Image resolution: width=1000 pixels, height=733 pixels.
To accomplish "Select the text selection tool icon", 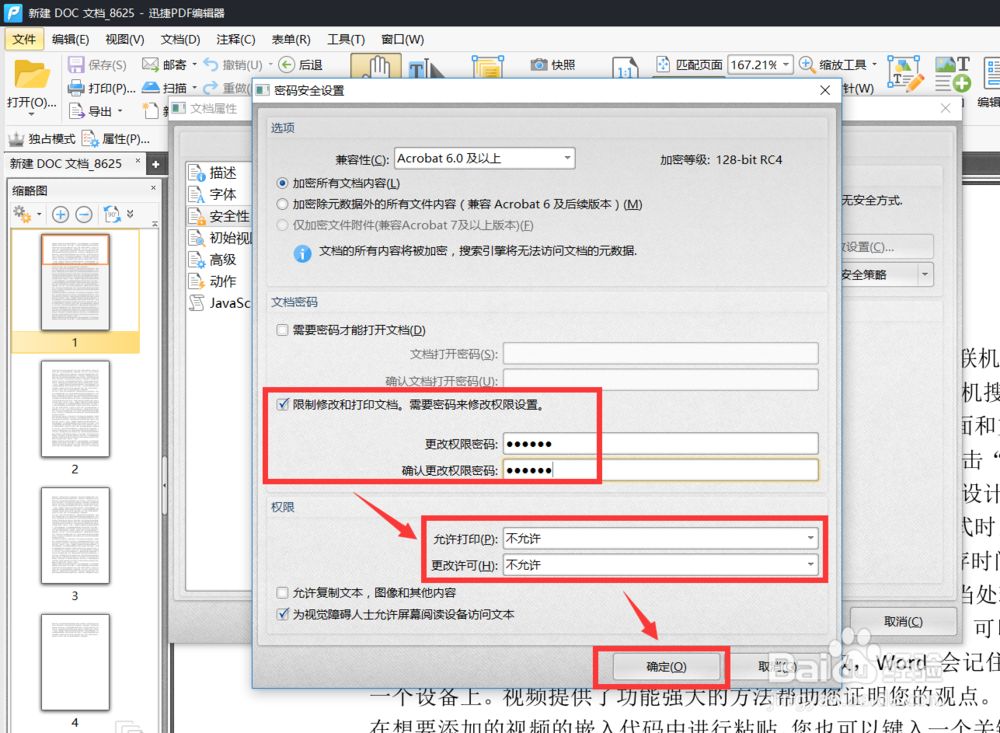I will click(426, 68).
